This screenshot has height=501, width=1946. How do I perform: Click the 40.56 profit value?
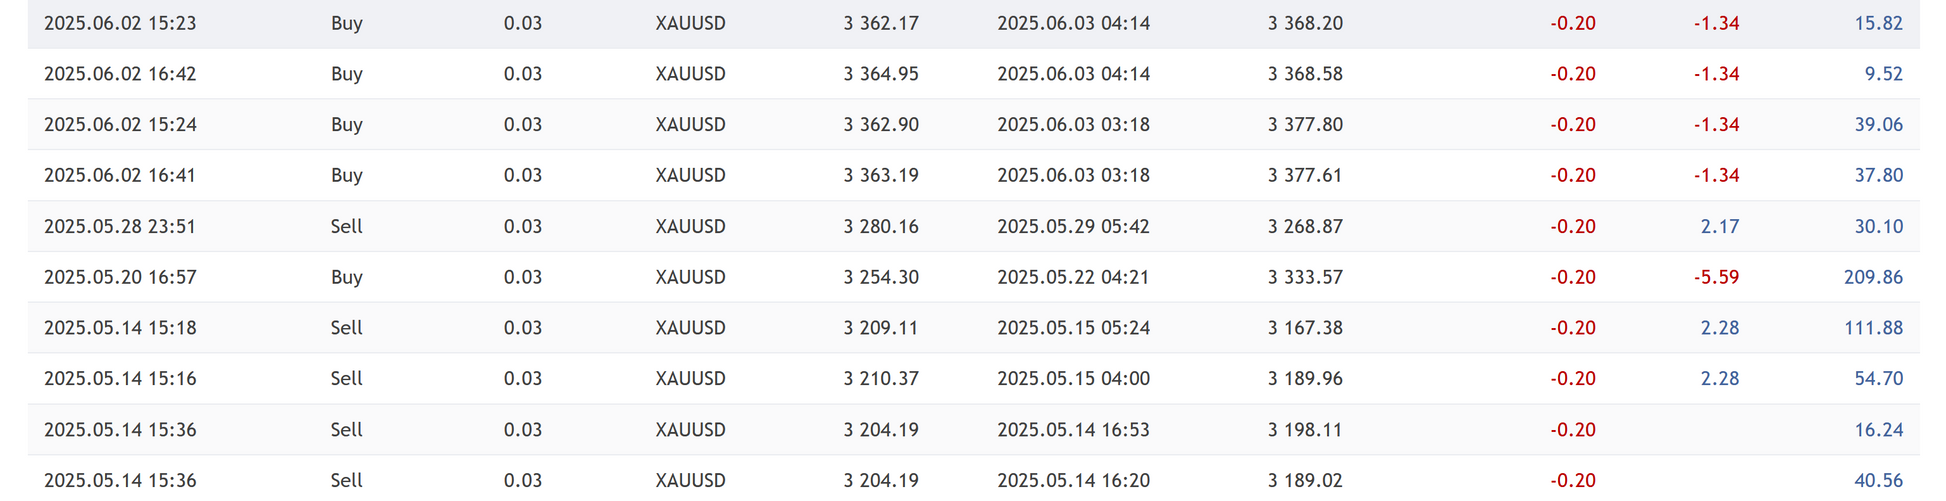click(x=1878, y=481)
